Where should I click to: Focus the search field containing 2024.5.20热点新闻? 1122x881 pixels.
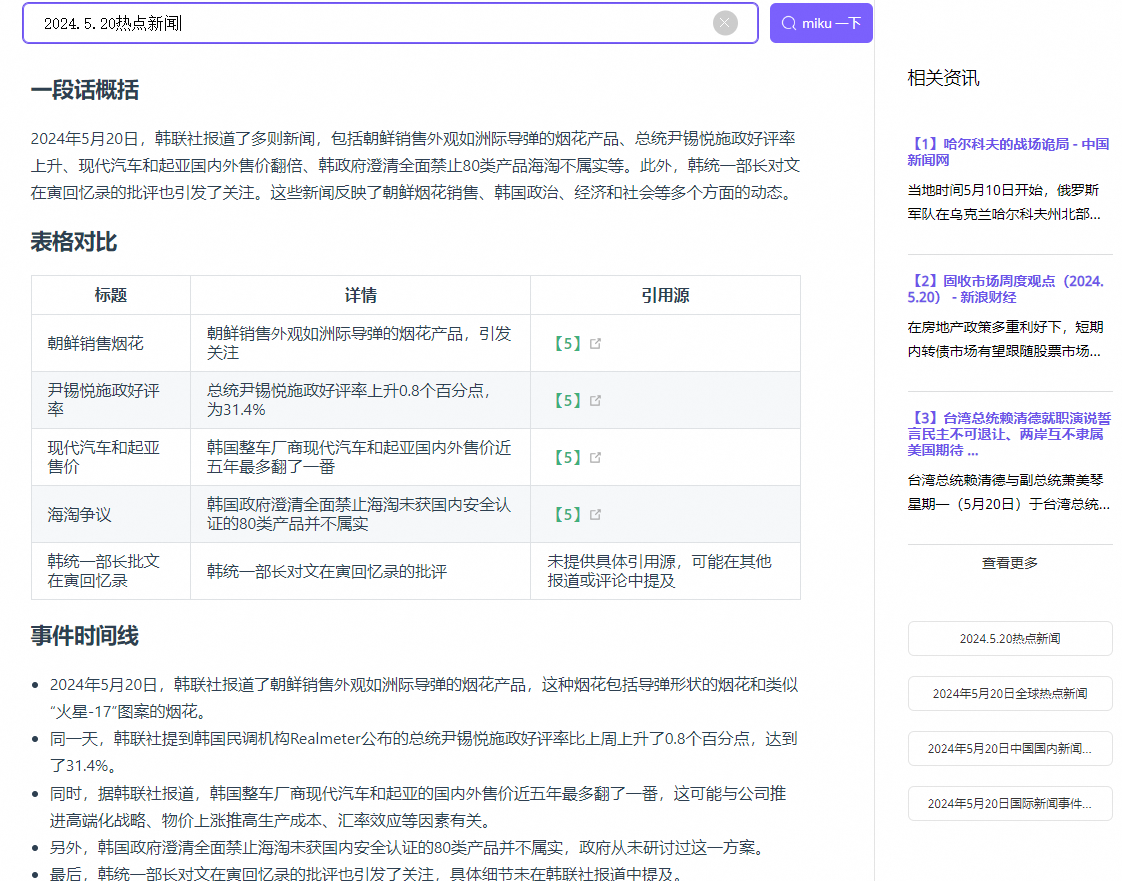click(x=390, y=23)
